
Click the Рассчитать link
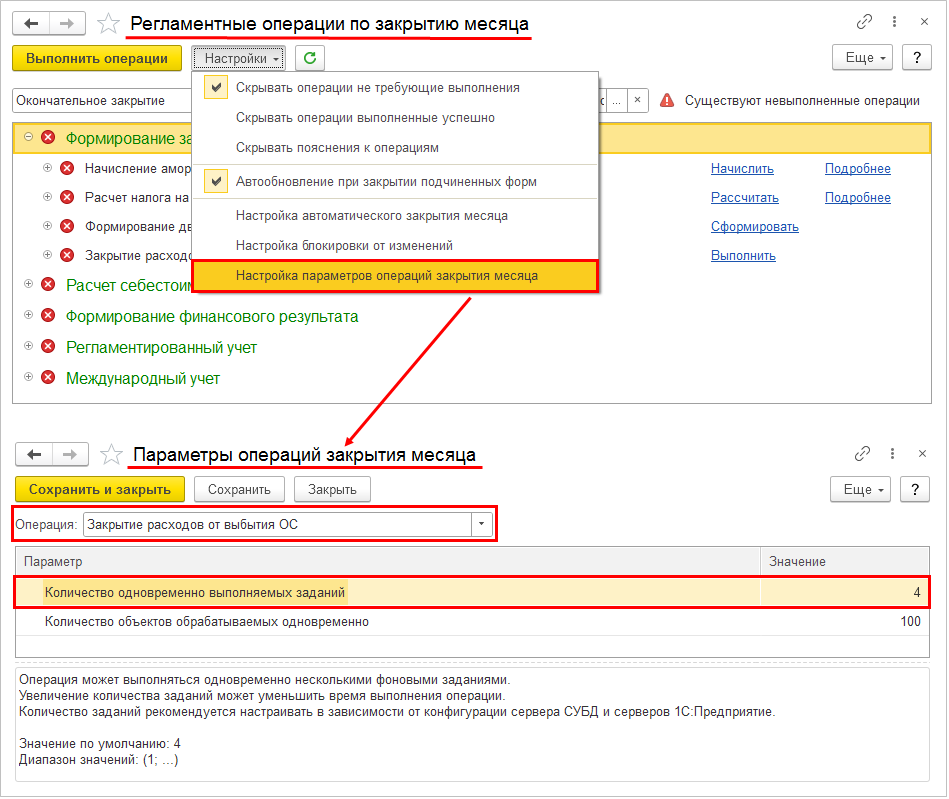coord(744,198)
